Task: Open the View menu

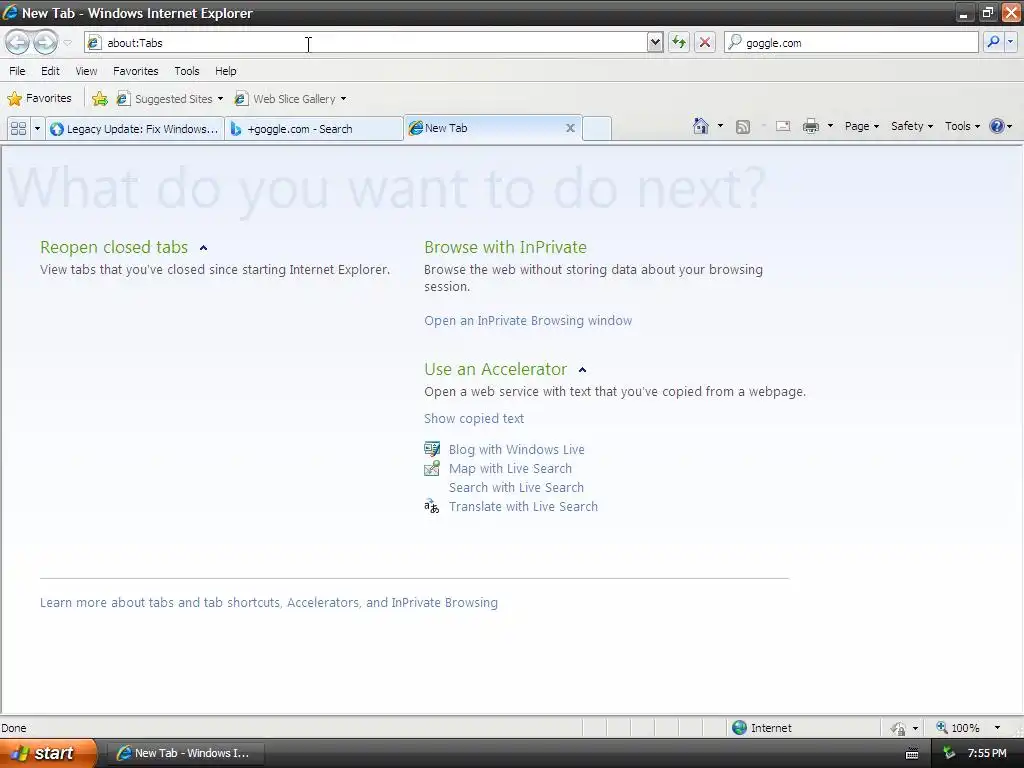Action: point(86,71)
